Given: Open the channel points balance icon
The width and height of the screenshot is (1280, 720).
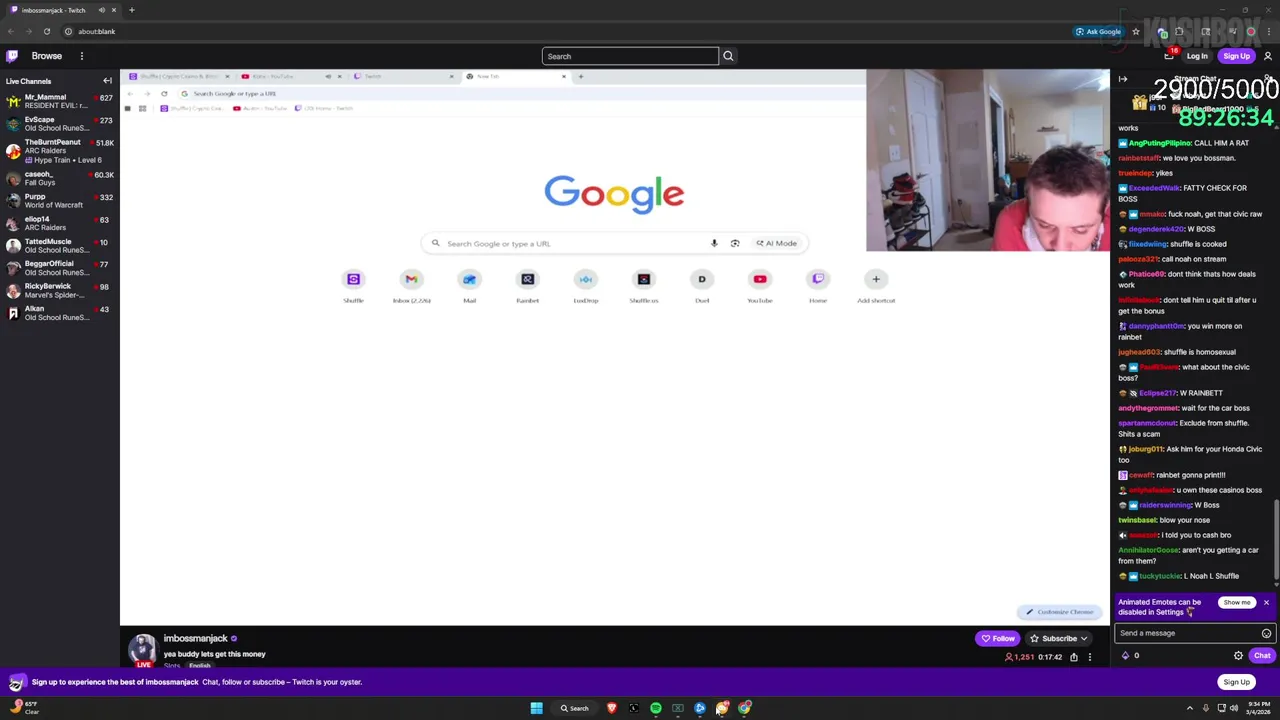Looking at the screenshot, I should [1126, 656].
